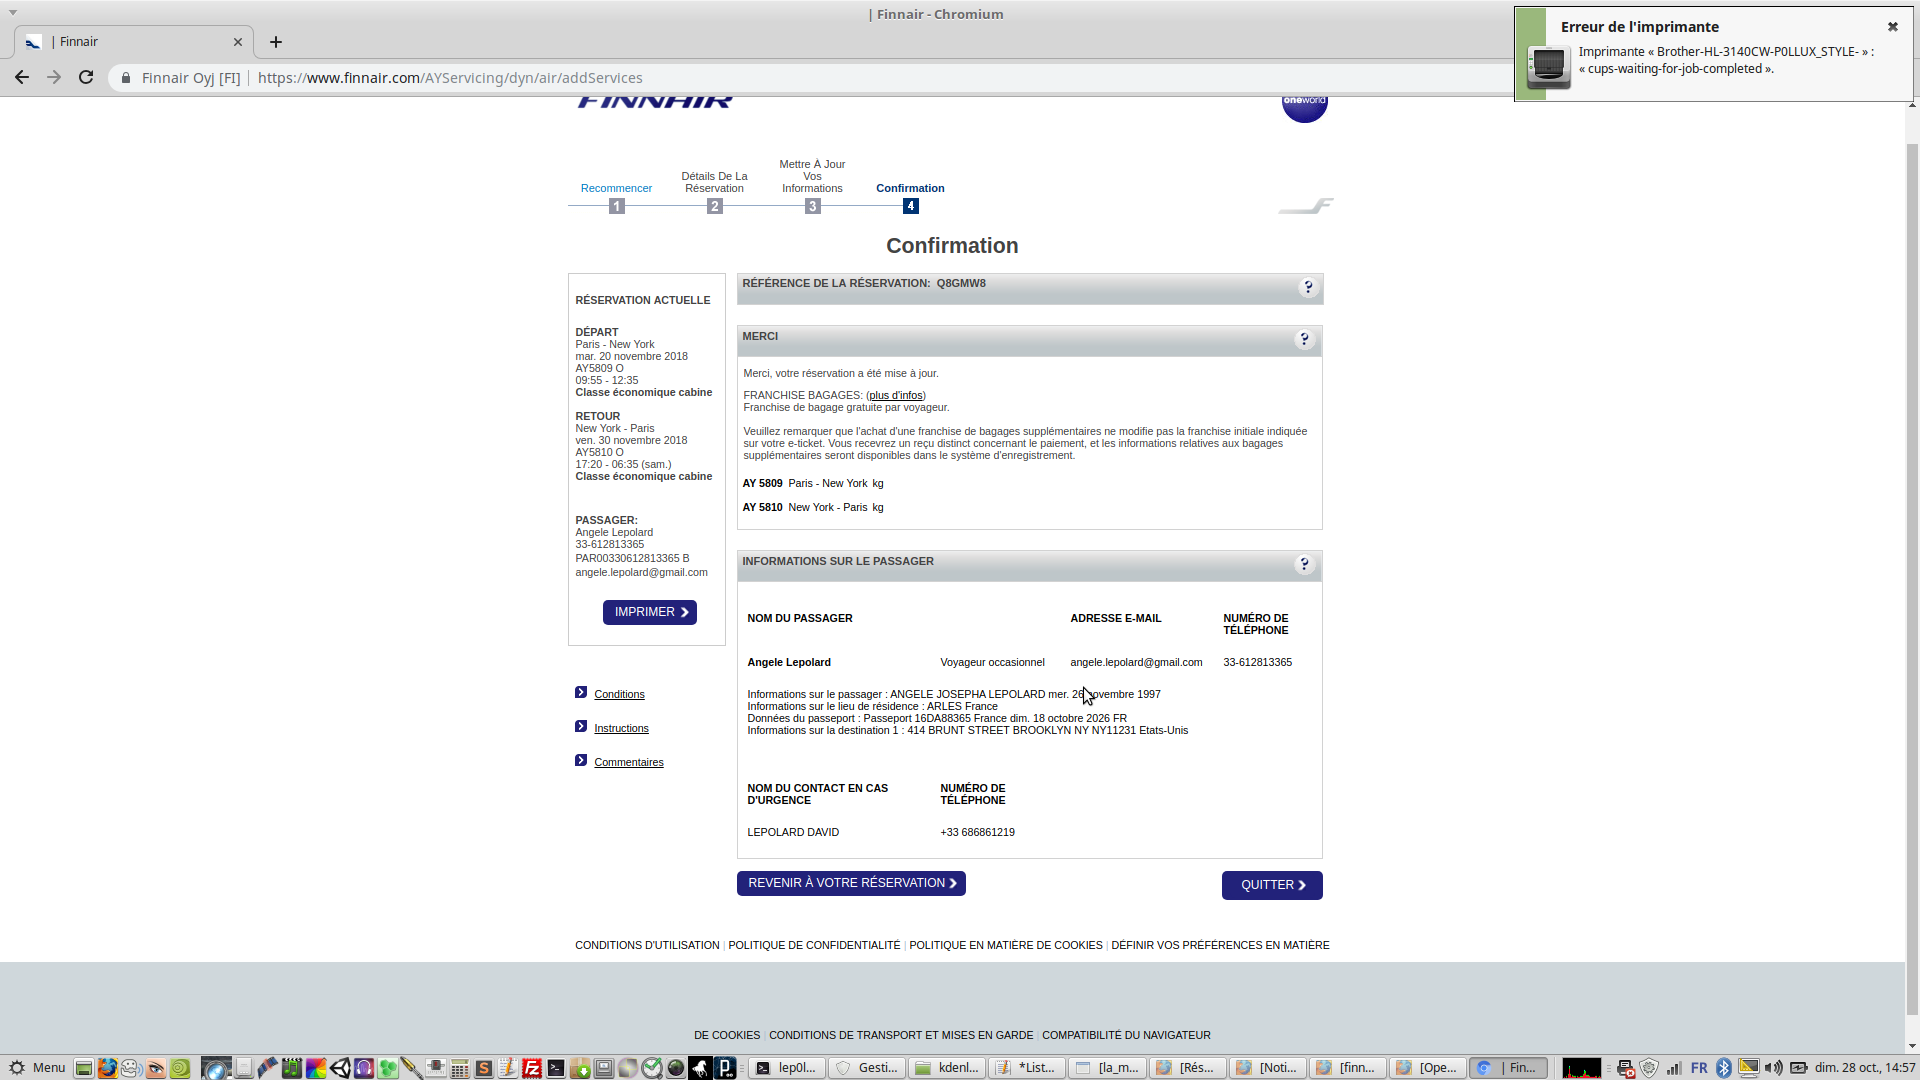Click help icon in Informations sur le passager header
The image size is (1920, 1080).
(1303, 565)
